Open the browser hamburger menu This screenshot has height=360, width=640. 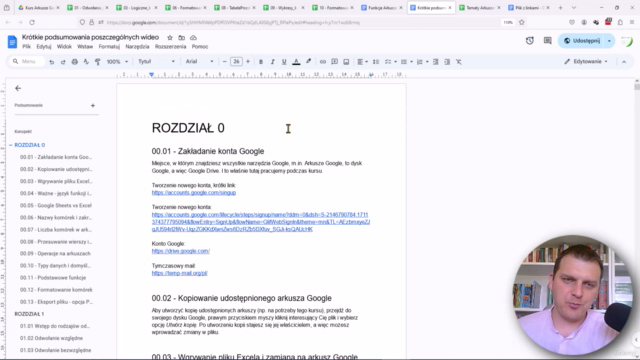632,22
